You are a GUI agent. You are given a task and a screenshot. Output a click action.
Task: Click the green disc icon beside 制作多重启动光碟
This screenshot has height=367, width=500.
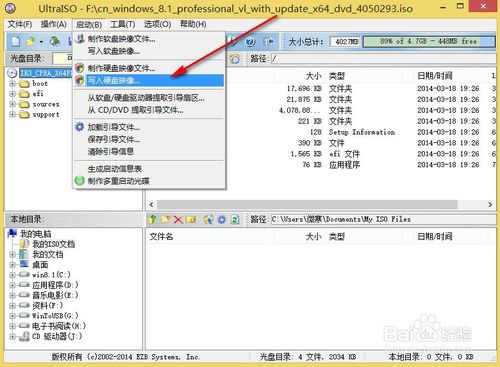[79, 181]
